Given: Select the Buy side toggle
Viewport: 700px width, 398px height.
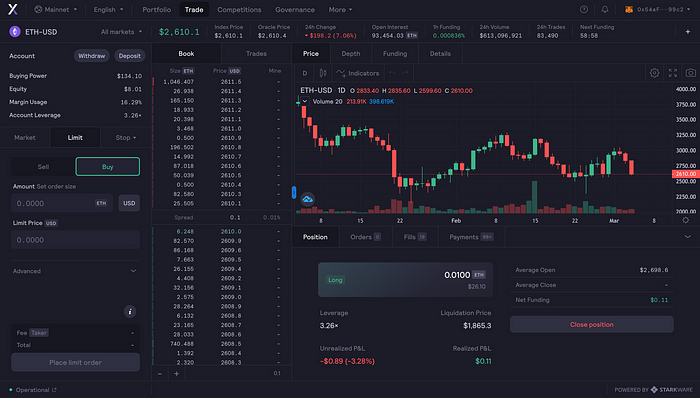Looking at the screenshot, I should tap(108, 166).
